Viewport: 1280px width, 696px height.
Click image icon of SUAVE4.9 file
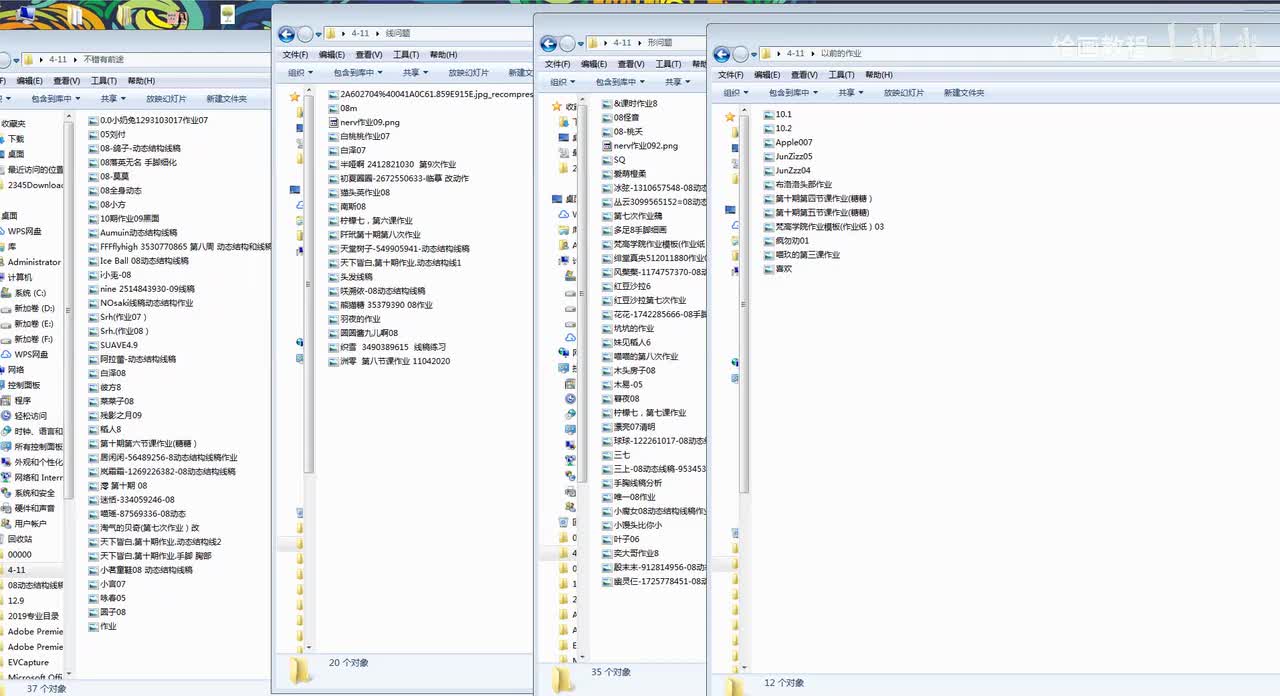pos(93,345)
